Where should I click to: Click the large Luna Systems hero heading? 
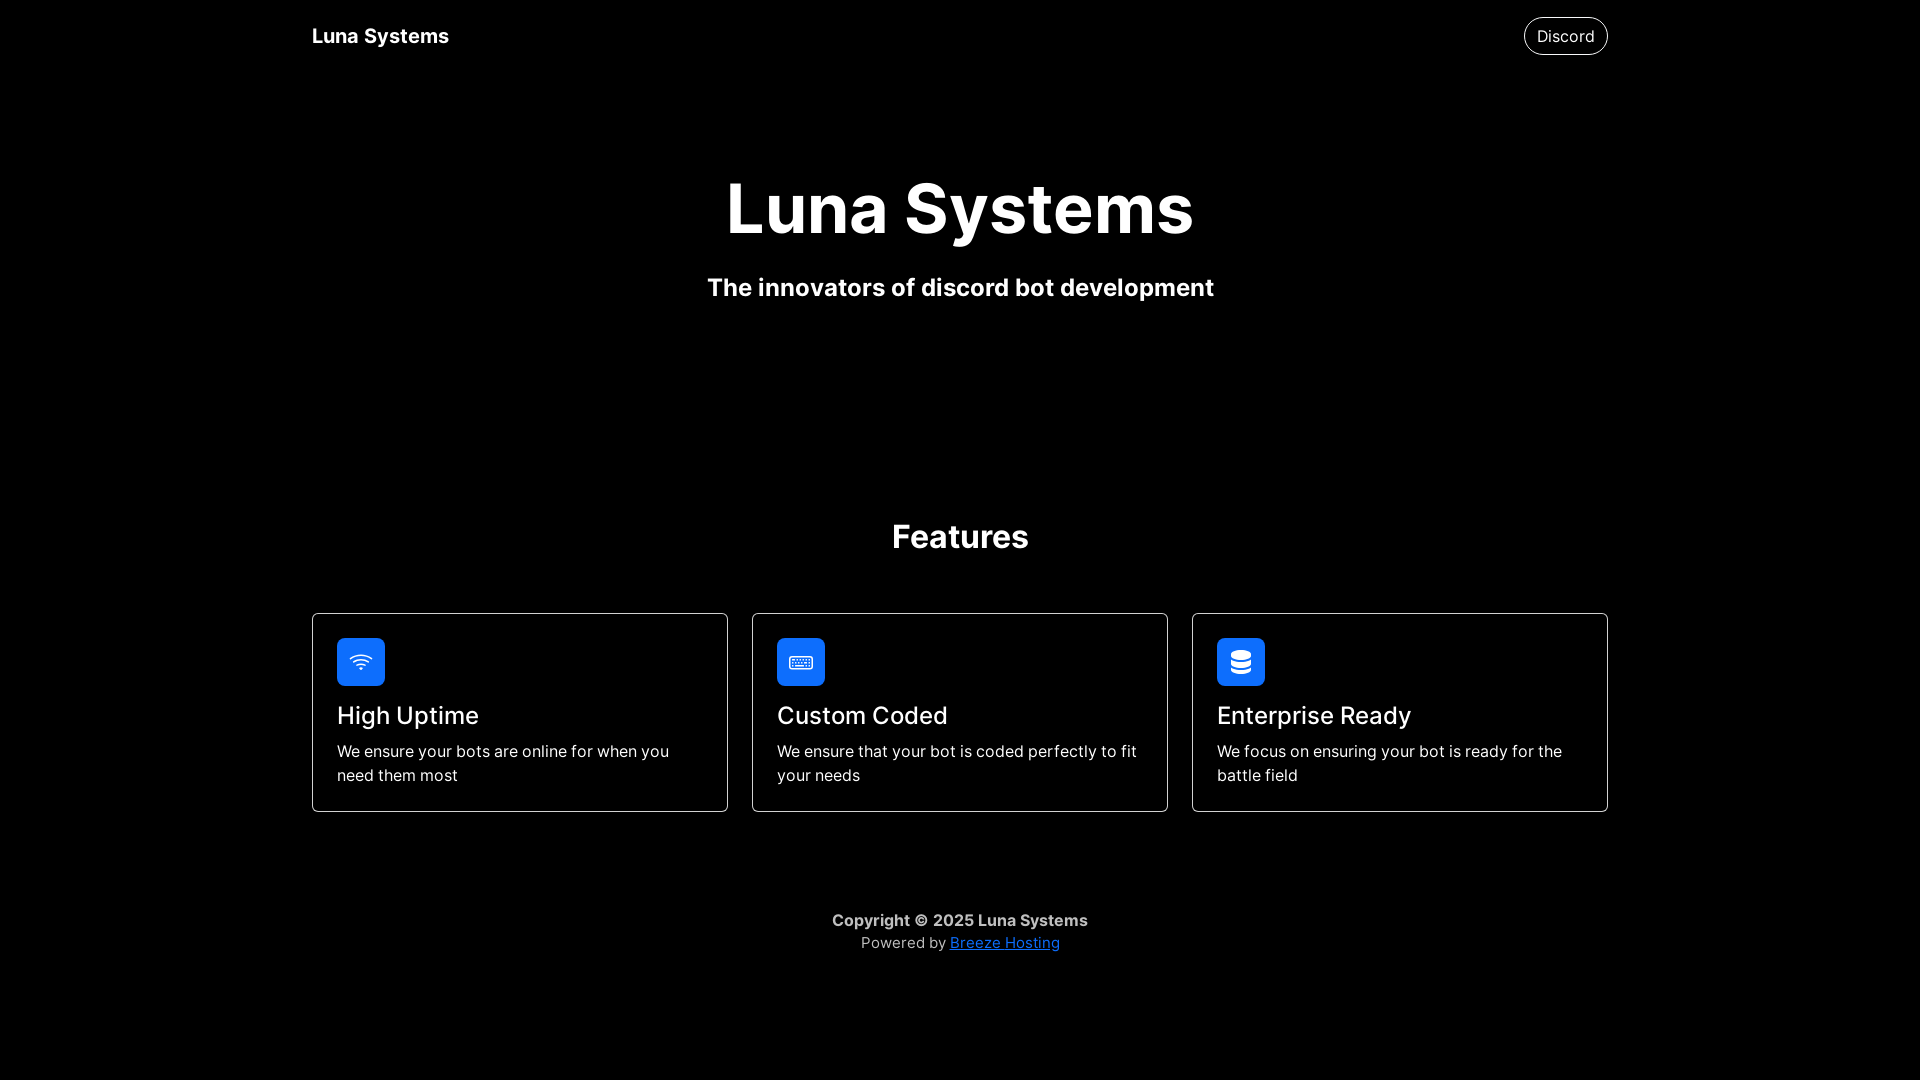960,209
